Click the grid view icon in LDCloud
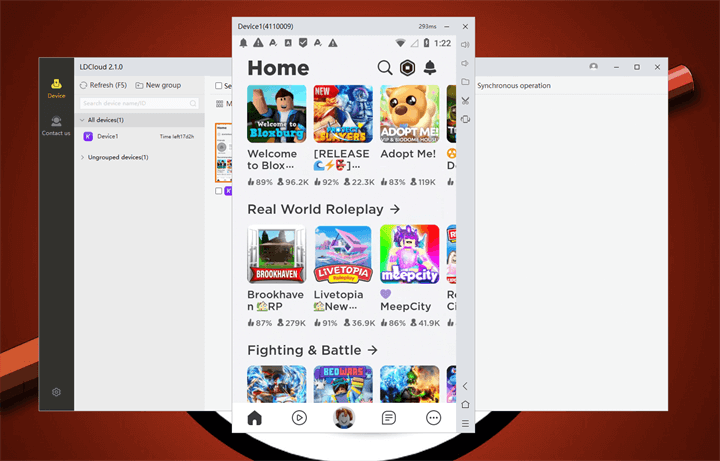 tap(219, 104)
